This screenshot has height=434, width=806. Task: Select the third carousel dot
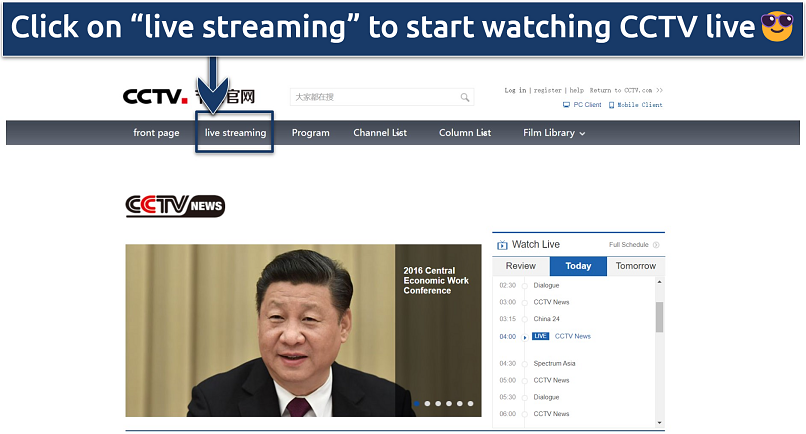coord(438,404)
